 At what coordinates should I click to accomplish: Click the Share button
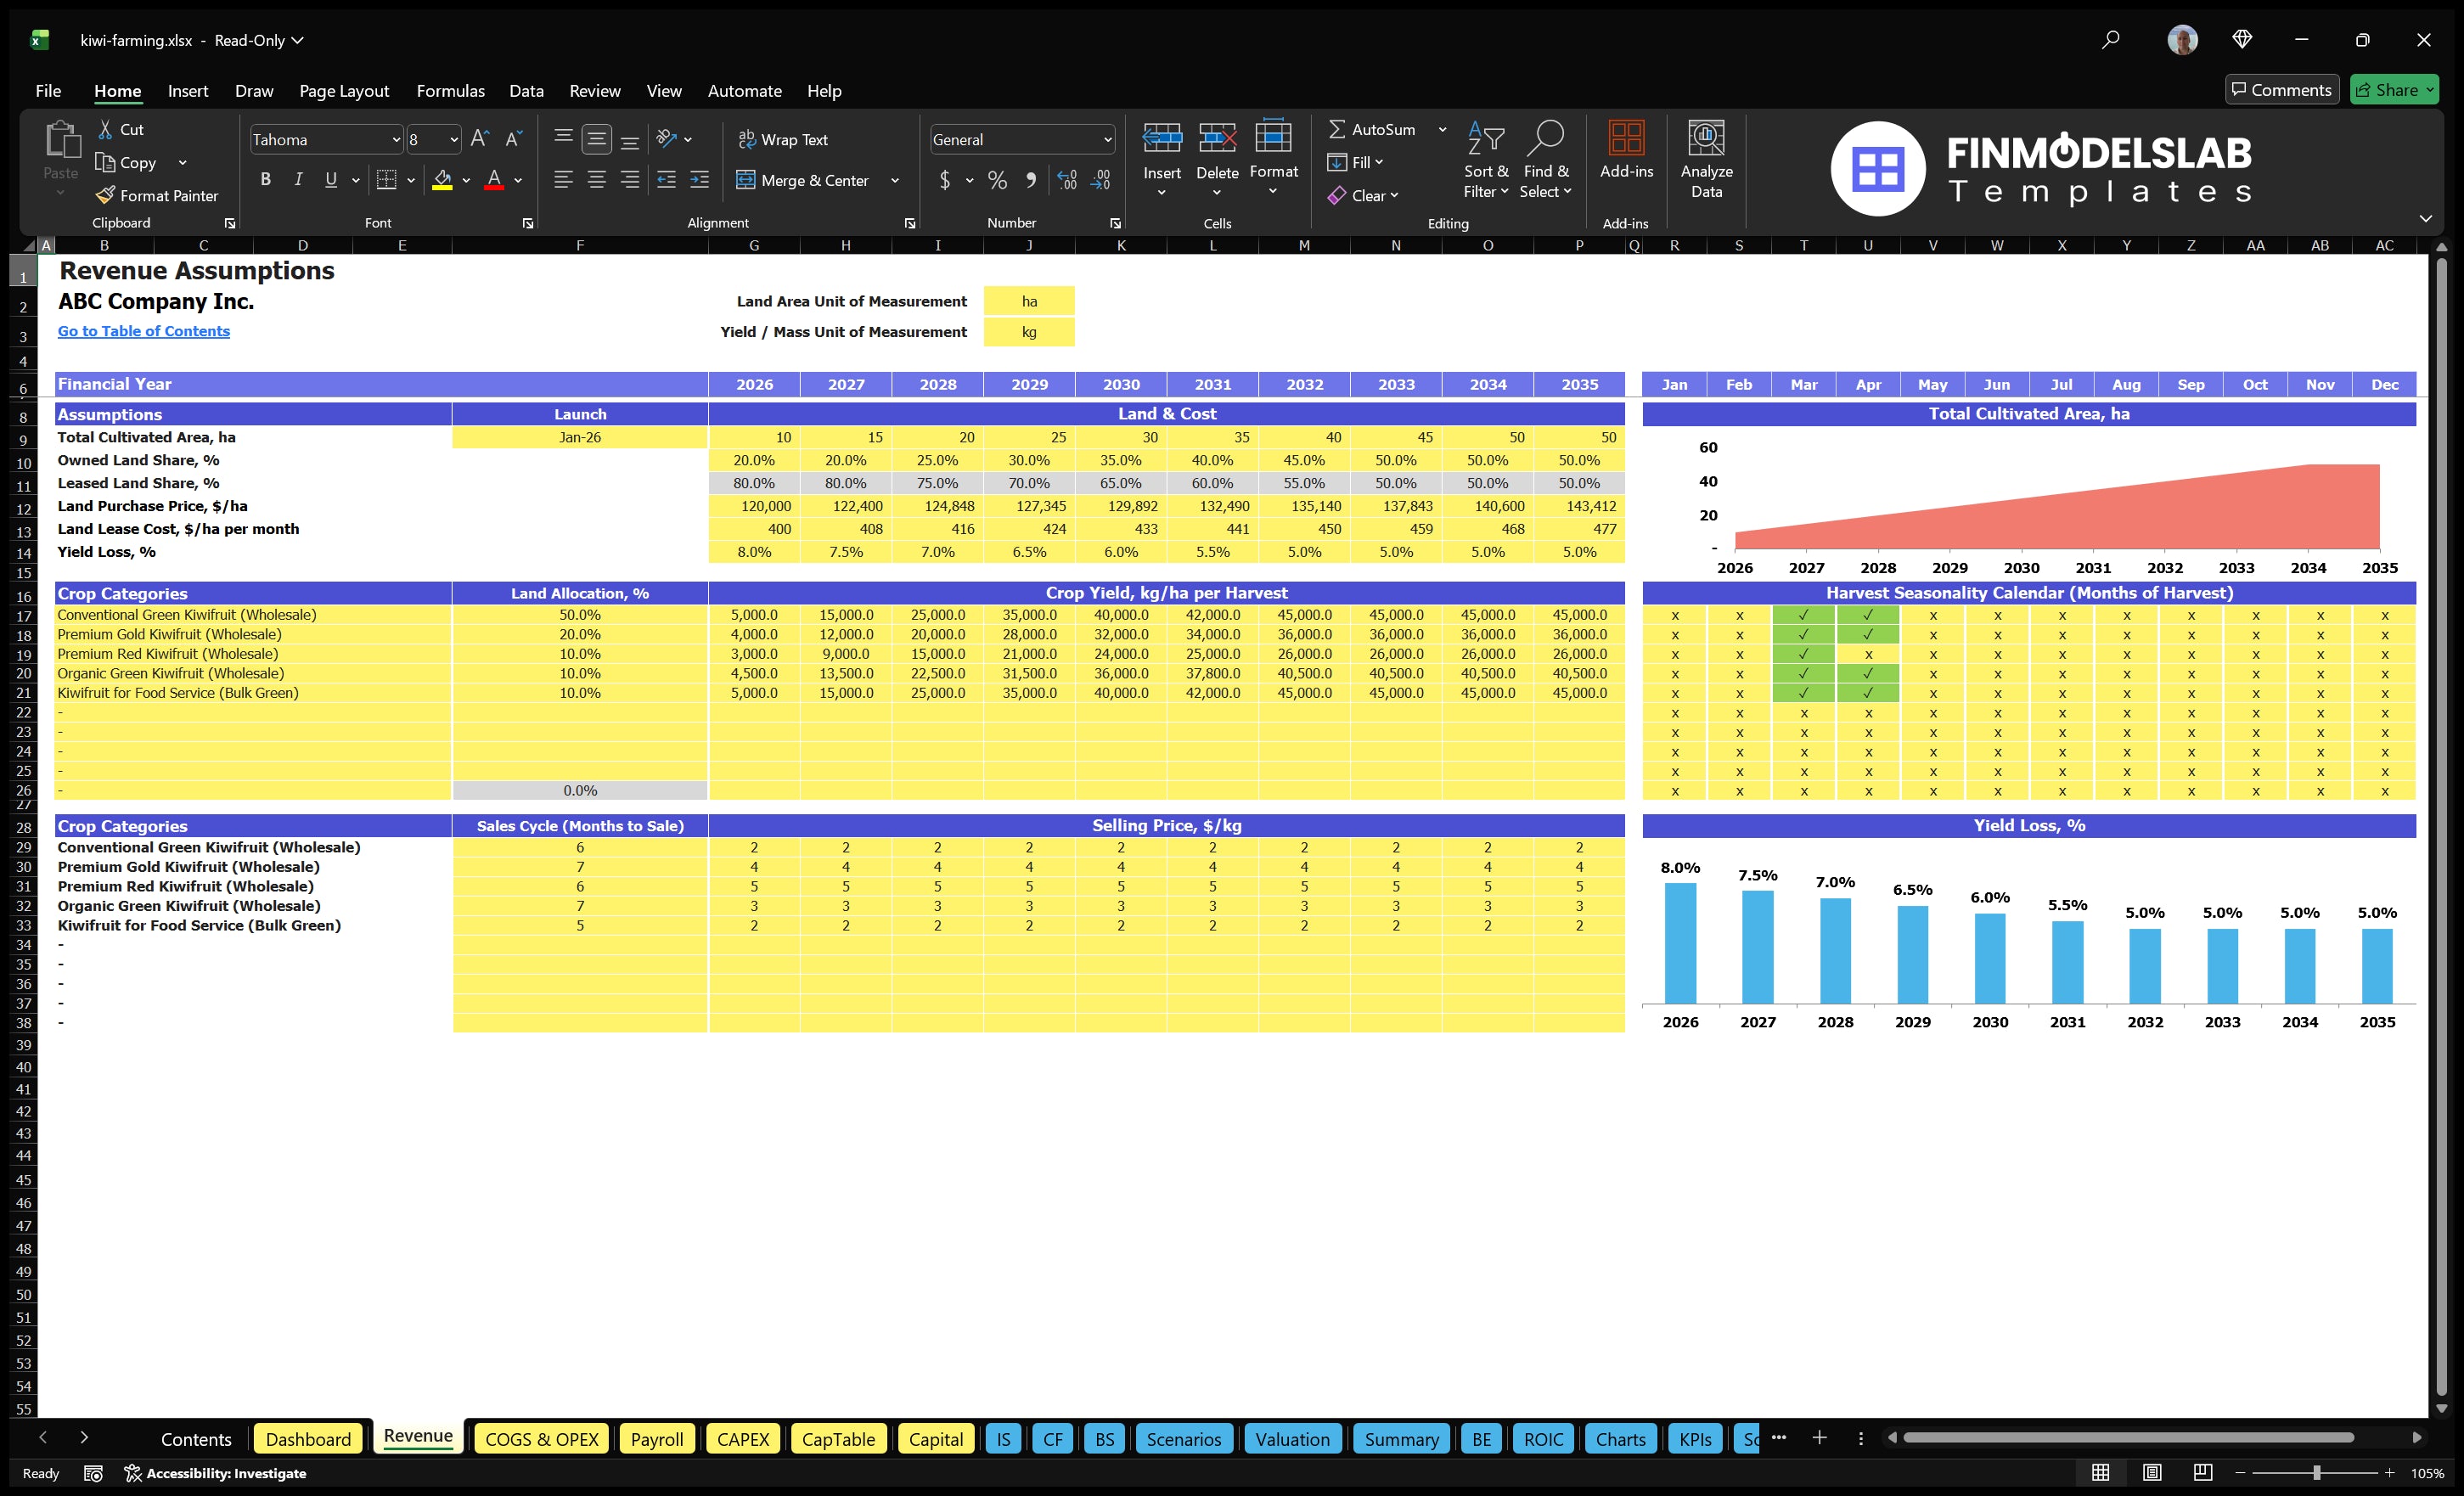[x=2394, y=89]
